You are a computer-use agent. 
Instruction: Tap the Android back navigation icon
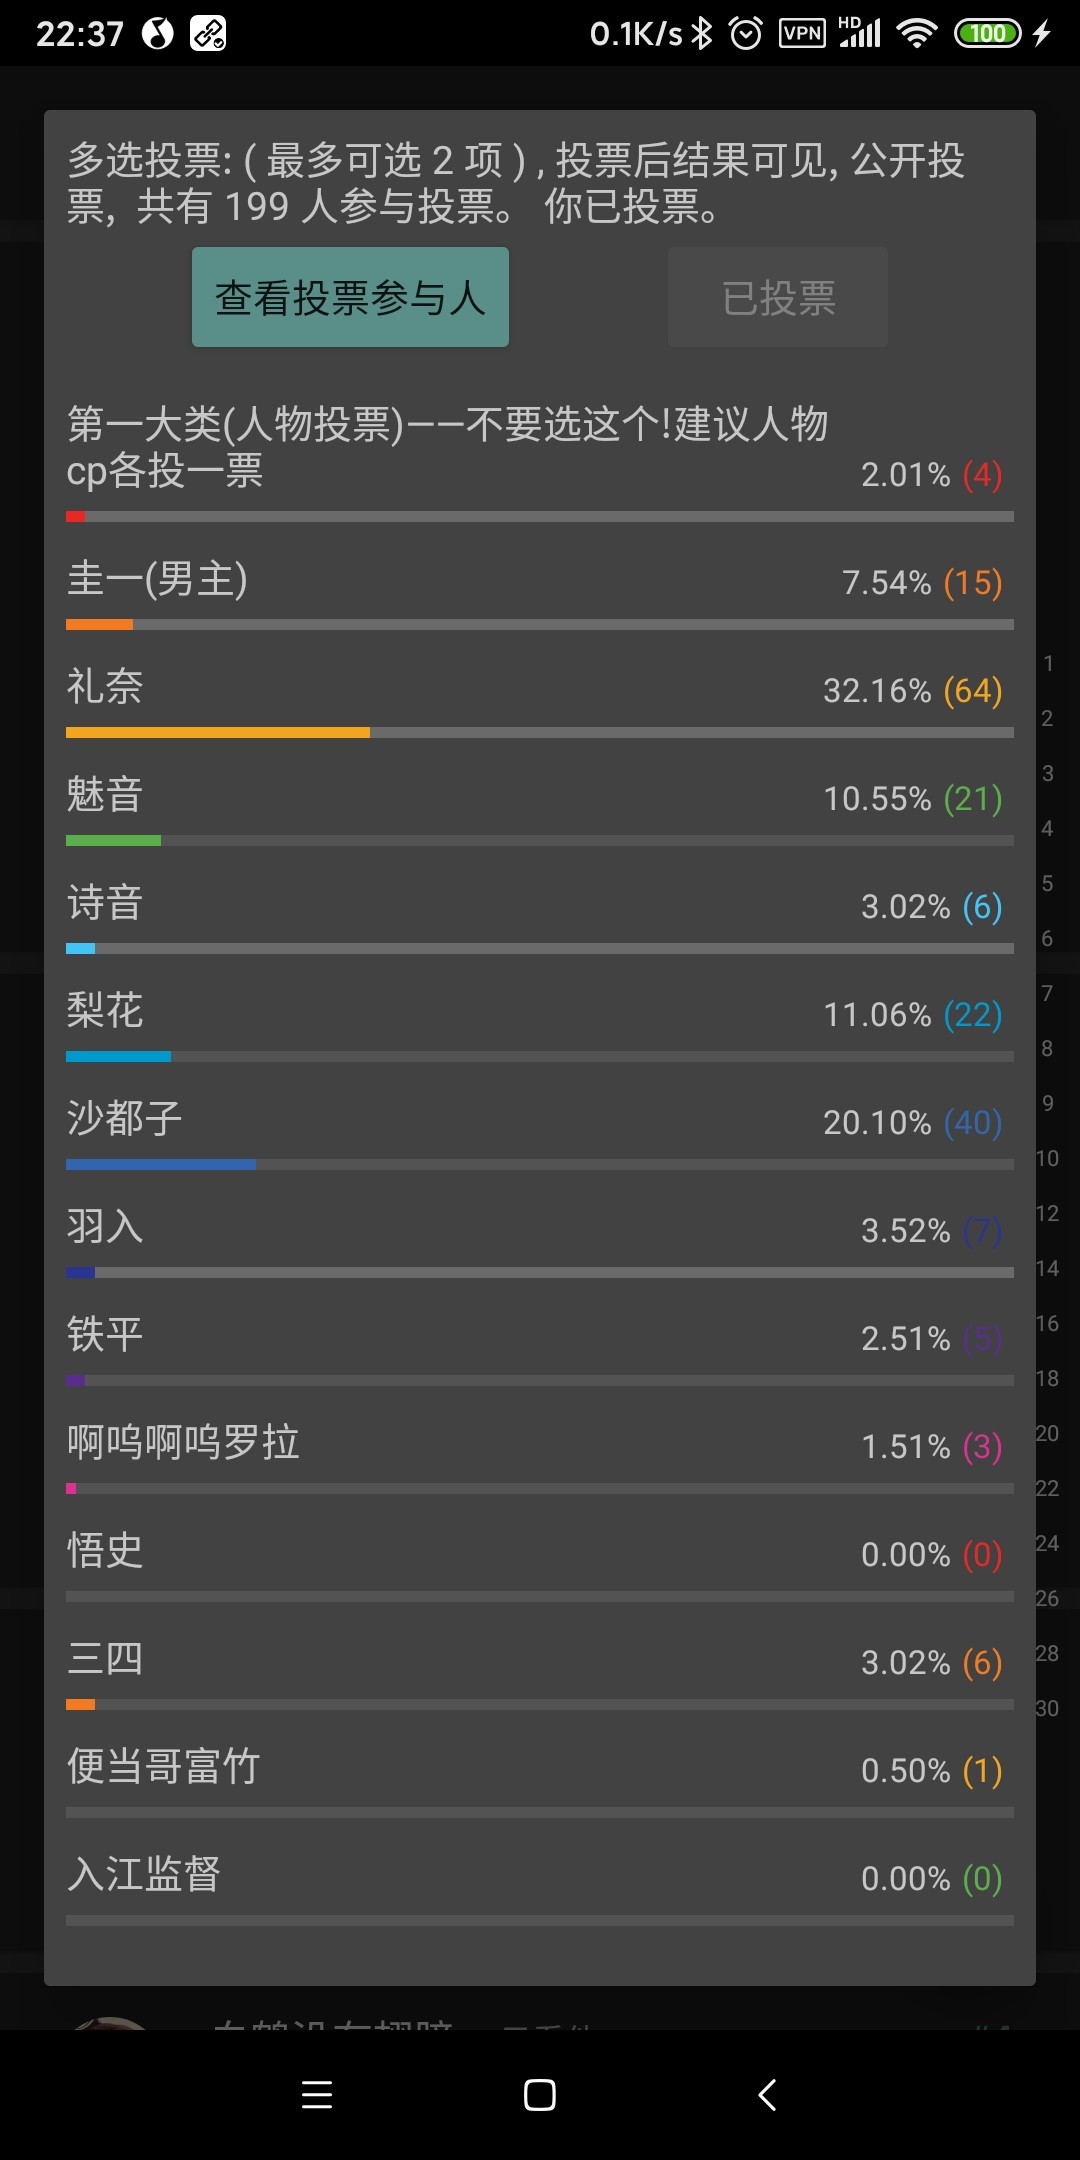click(x=767, y=2095)
